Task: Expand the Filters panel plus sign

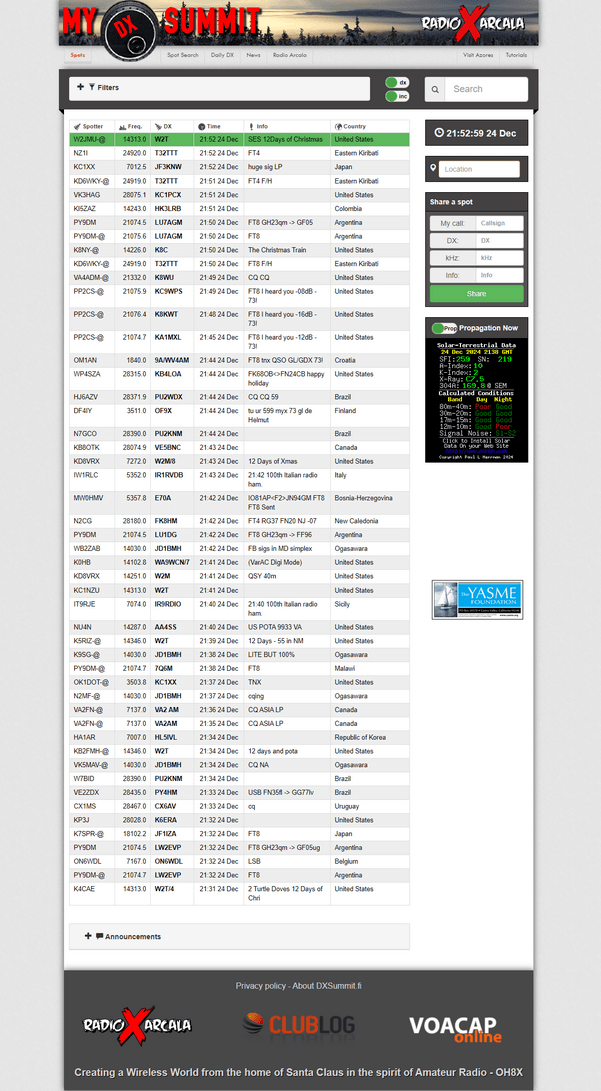Action: tap(80, 88)
